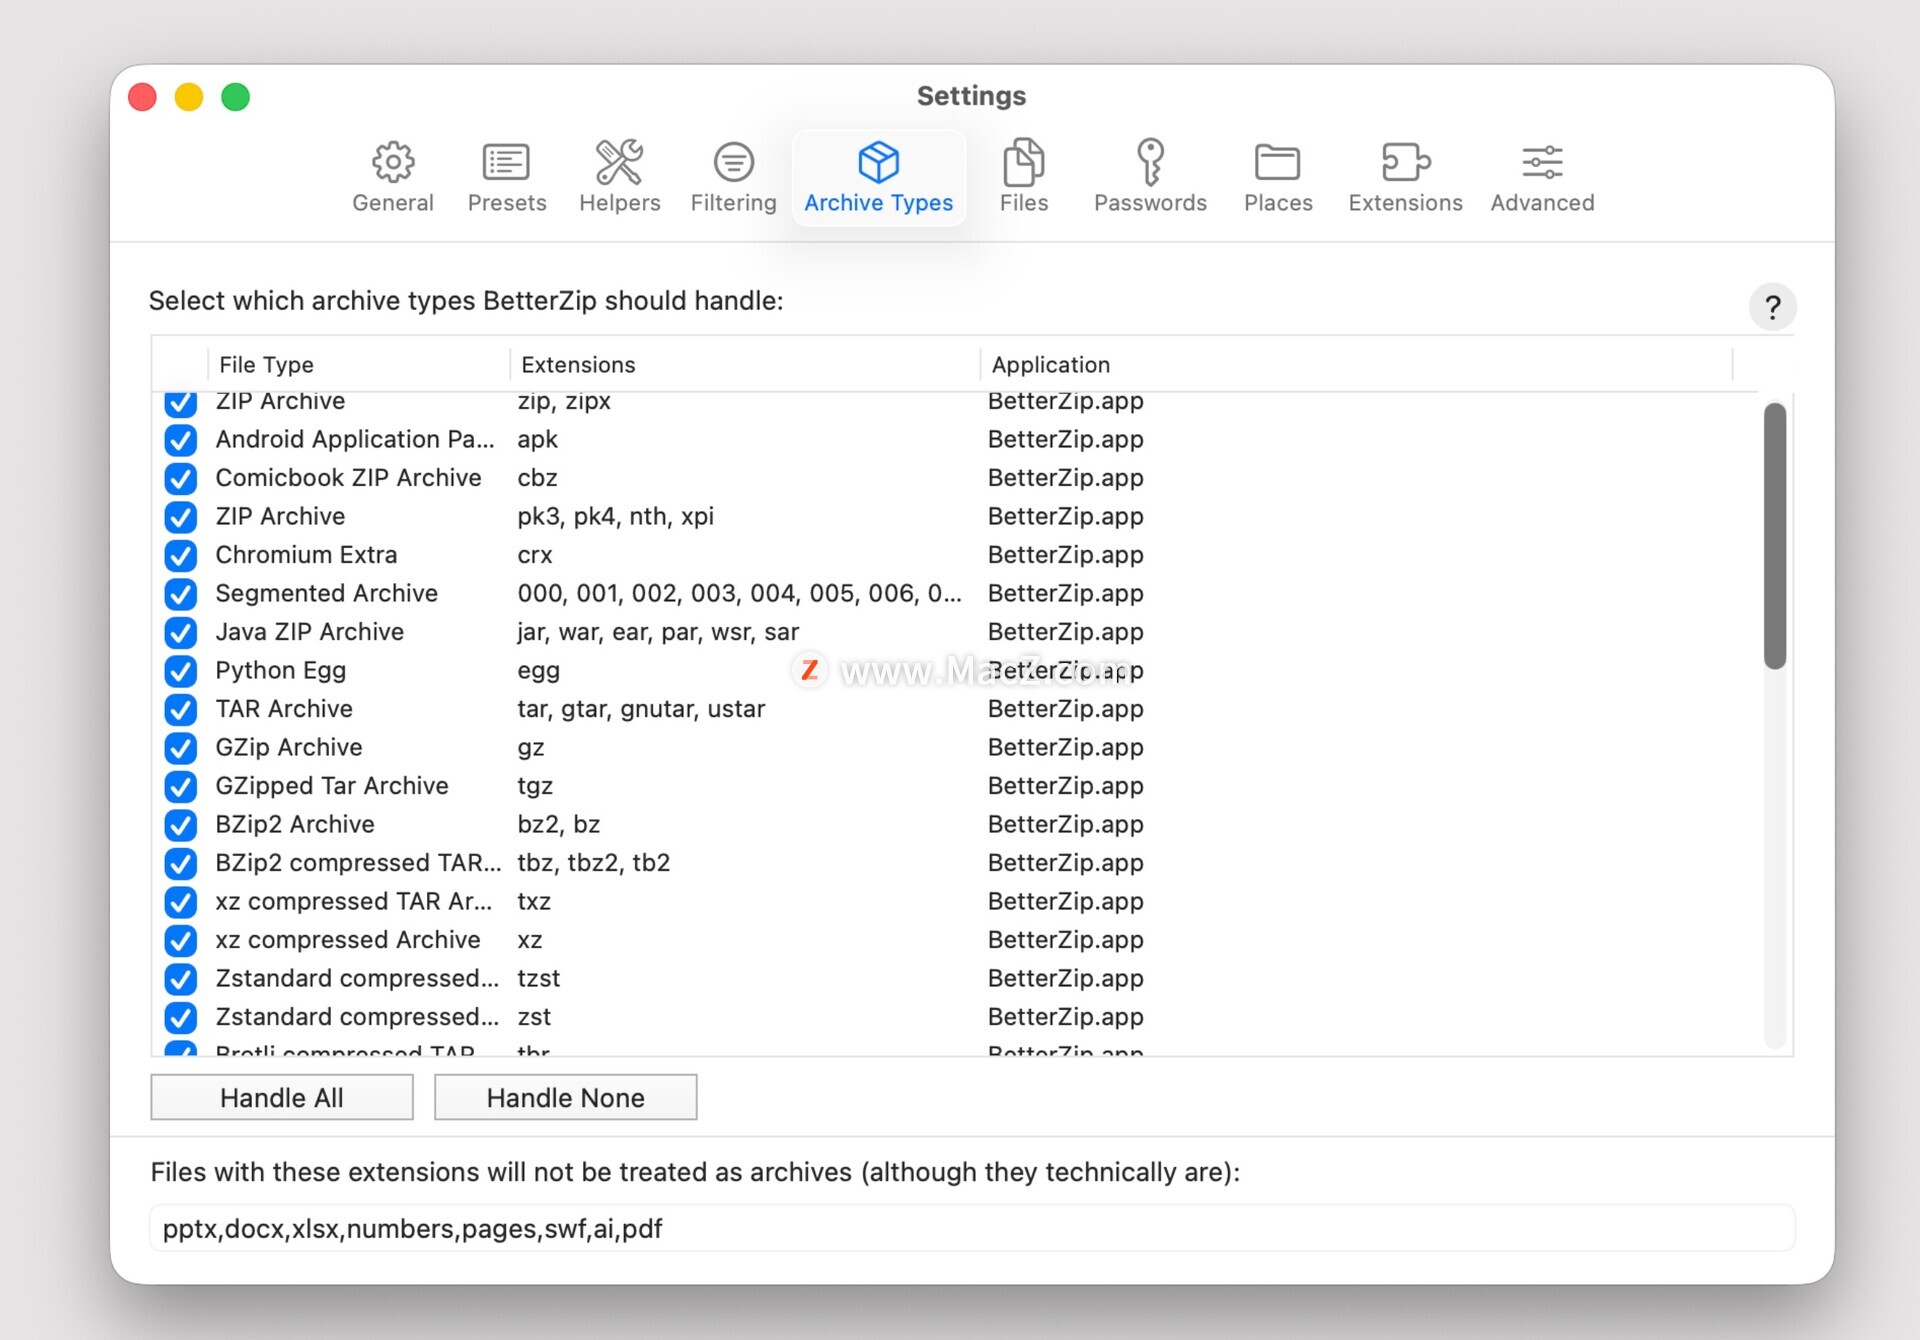Click the "Java ZIP Archive" file type

(310, 632)
